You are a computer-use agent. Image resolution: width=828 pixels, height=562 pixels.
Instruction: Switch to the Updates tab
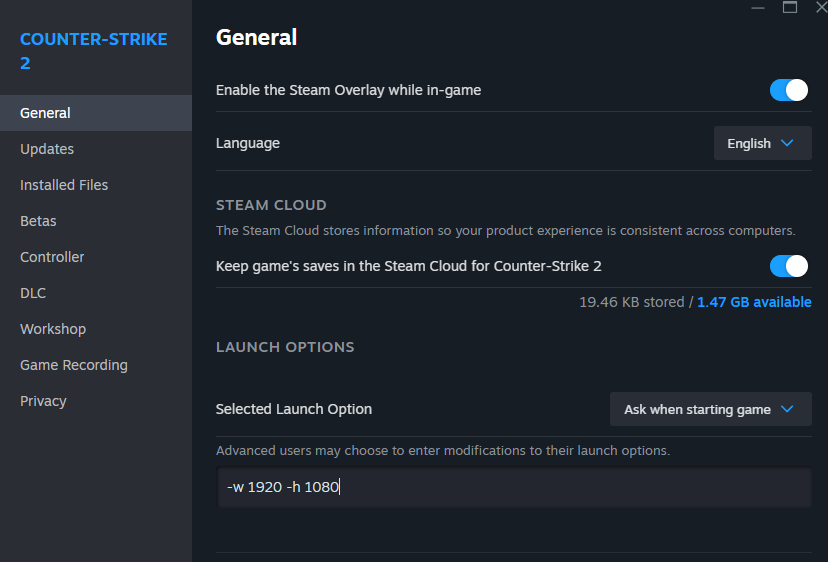(x=47, y=149)
